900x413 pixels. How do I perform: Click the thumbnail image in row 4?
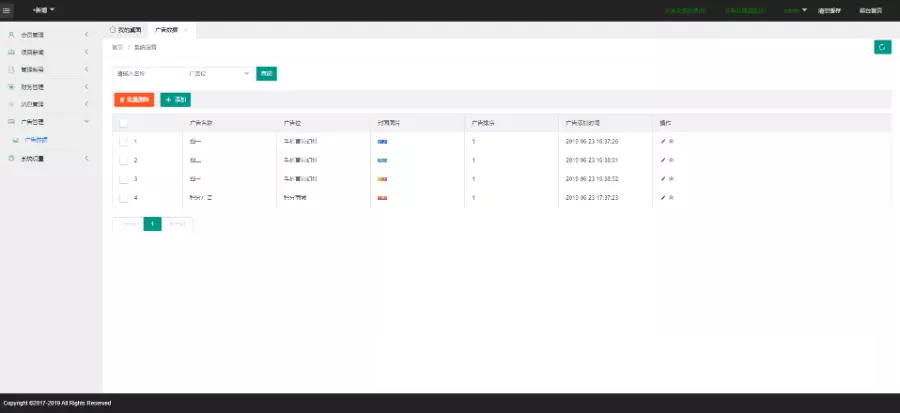(382, 198)
